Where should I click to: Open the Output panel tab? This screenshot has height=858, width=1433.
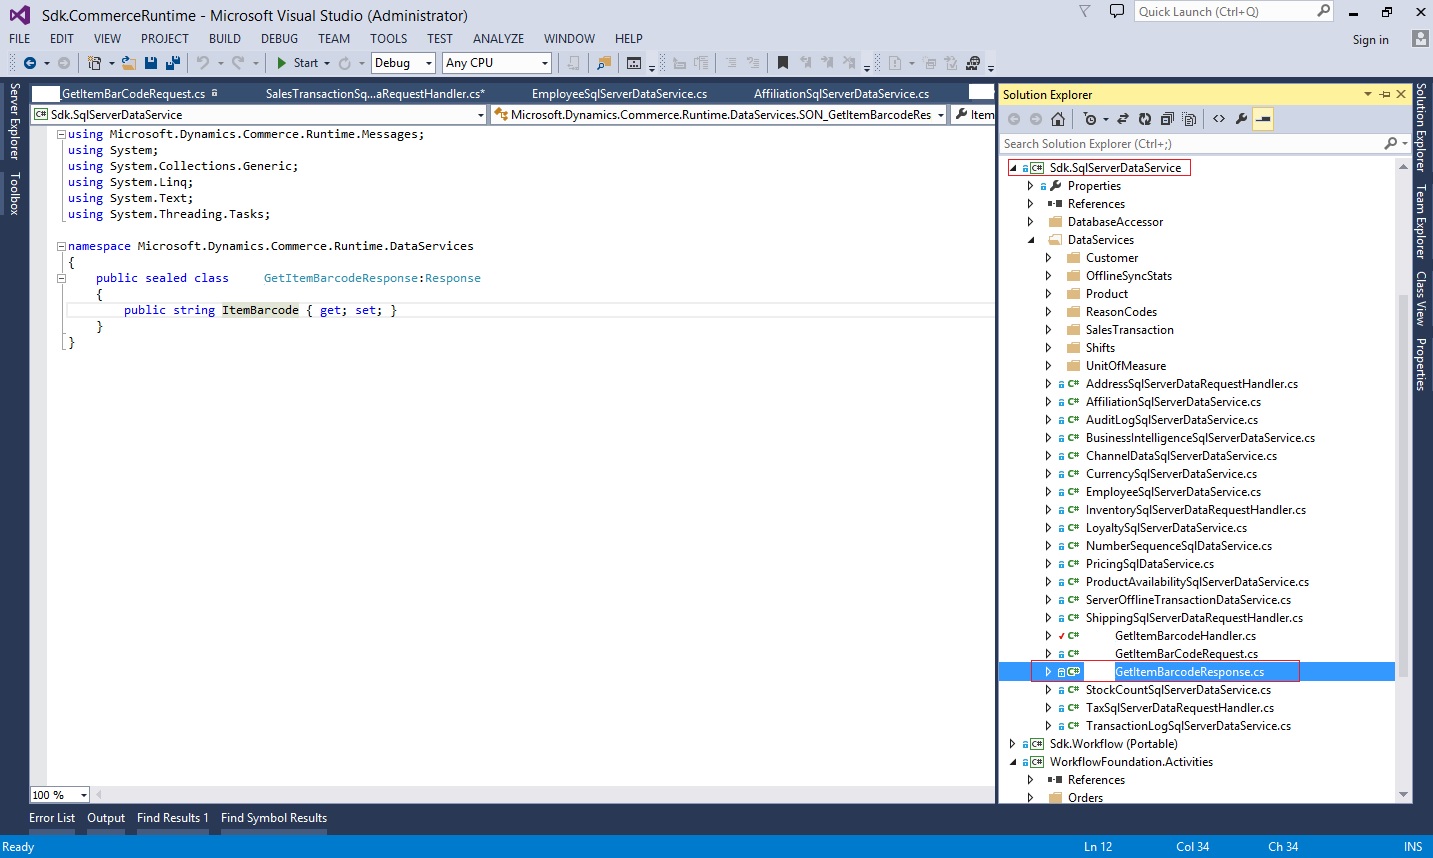coord(106,818)
